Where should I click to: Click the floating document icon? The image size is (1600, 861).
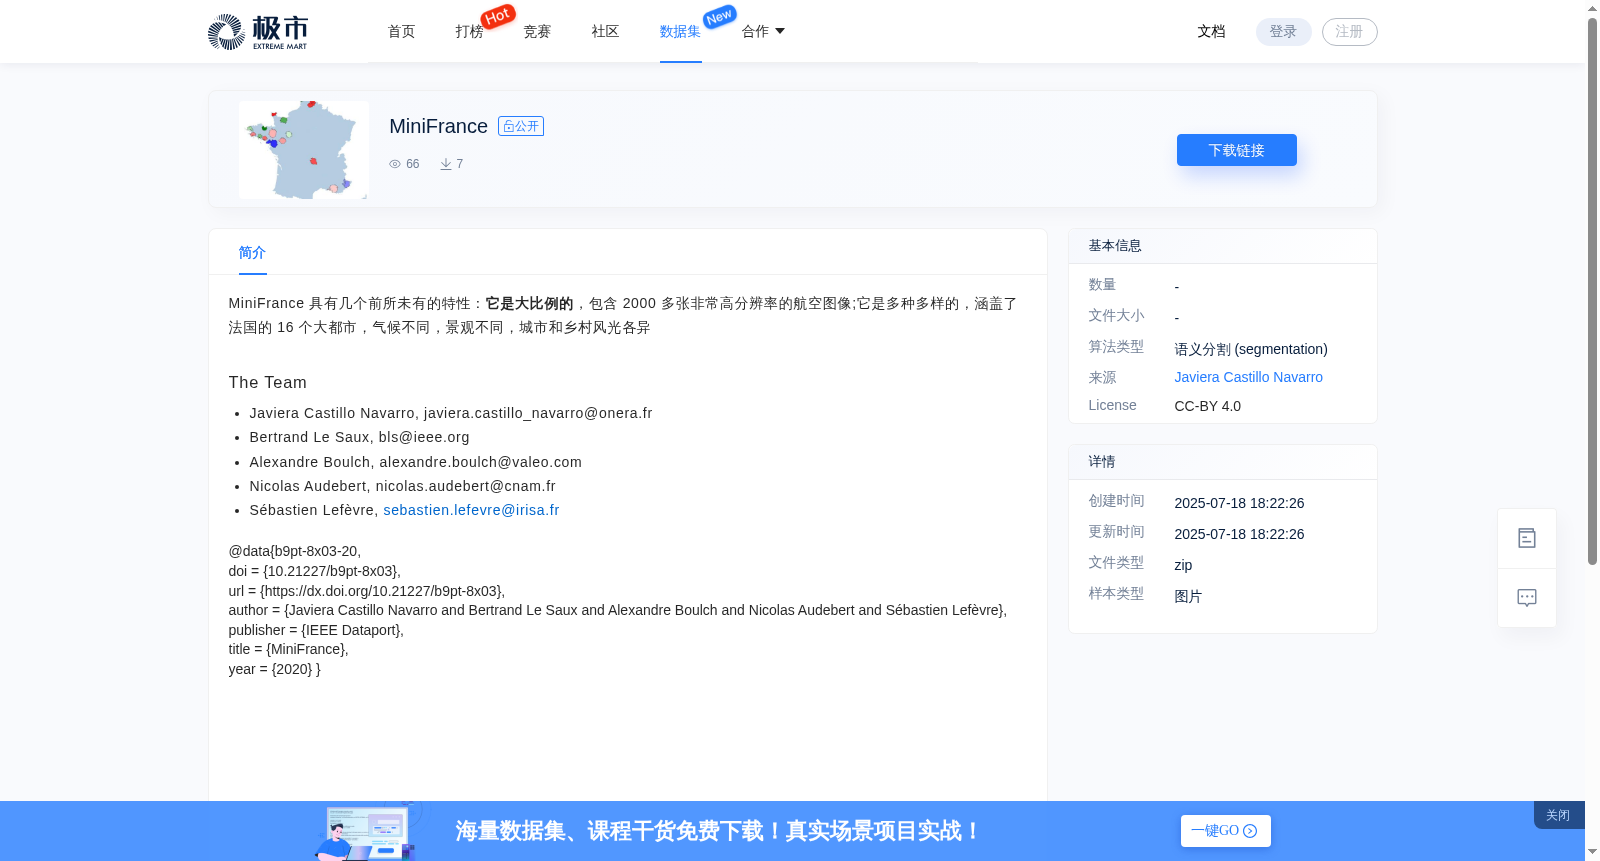point(1527,538)
